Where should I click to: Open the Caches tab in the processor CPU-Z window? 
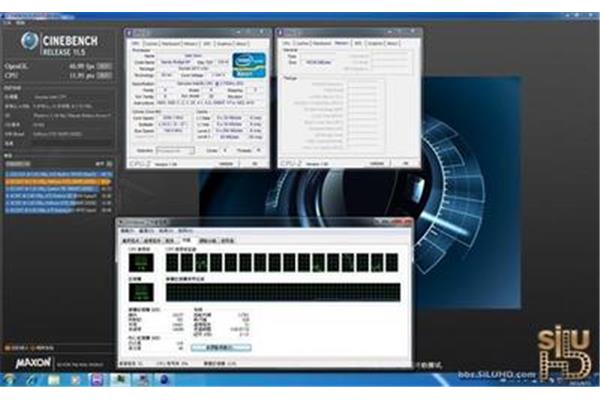click(151, 44)
